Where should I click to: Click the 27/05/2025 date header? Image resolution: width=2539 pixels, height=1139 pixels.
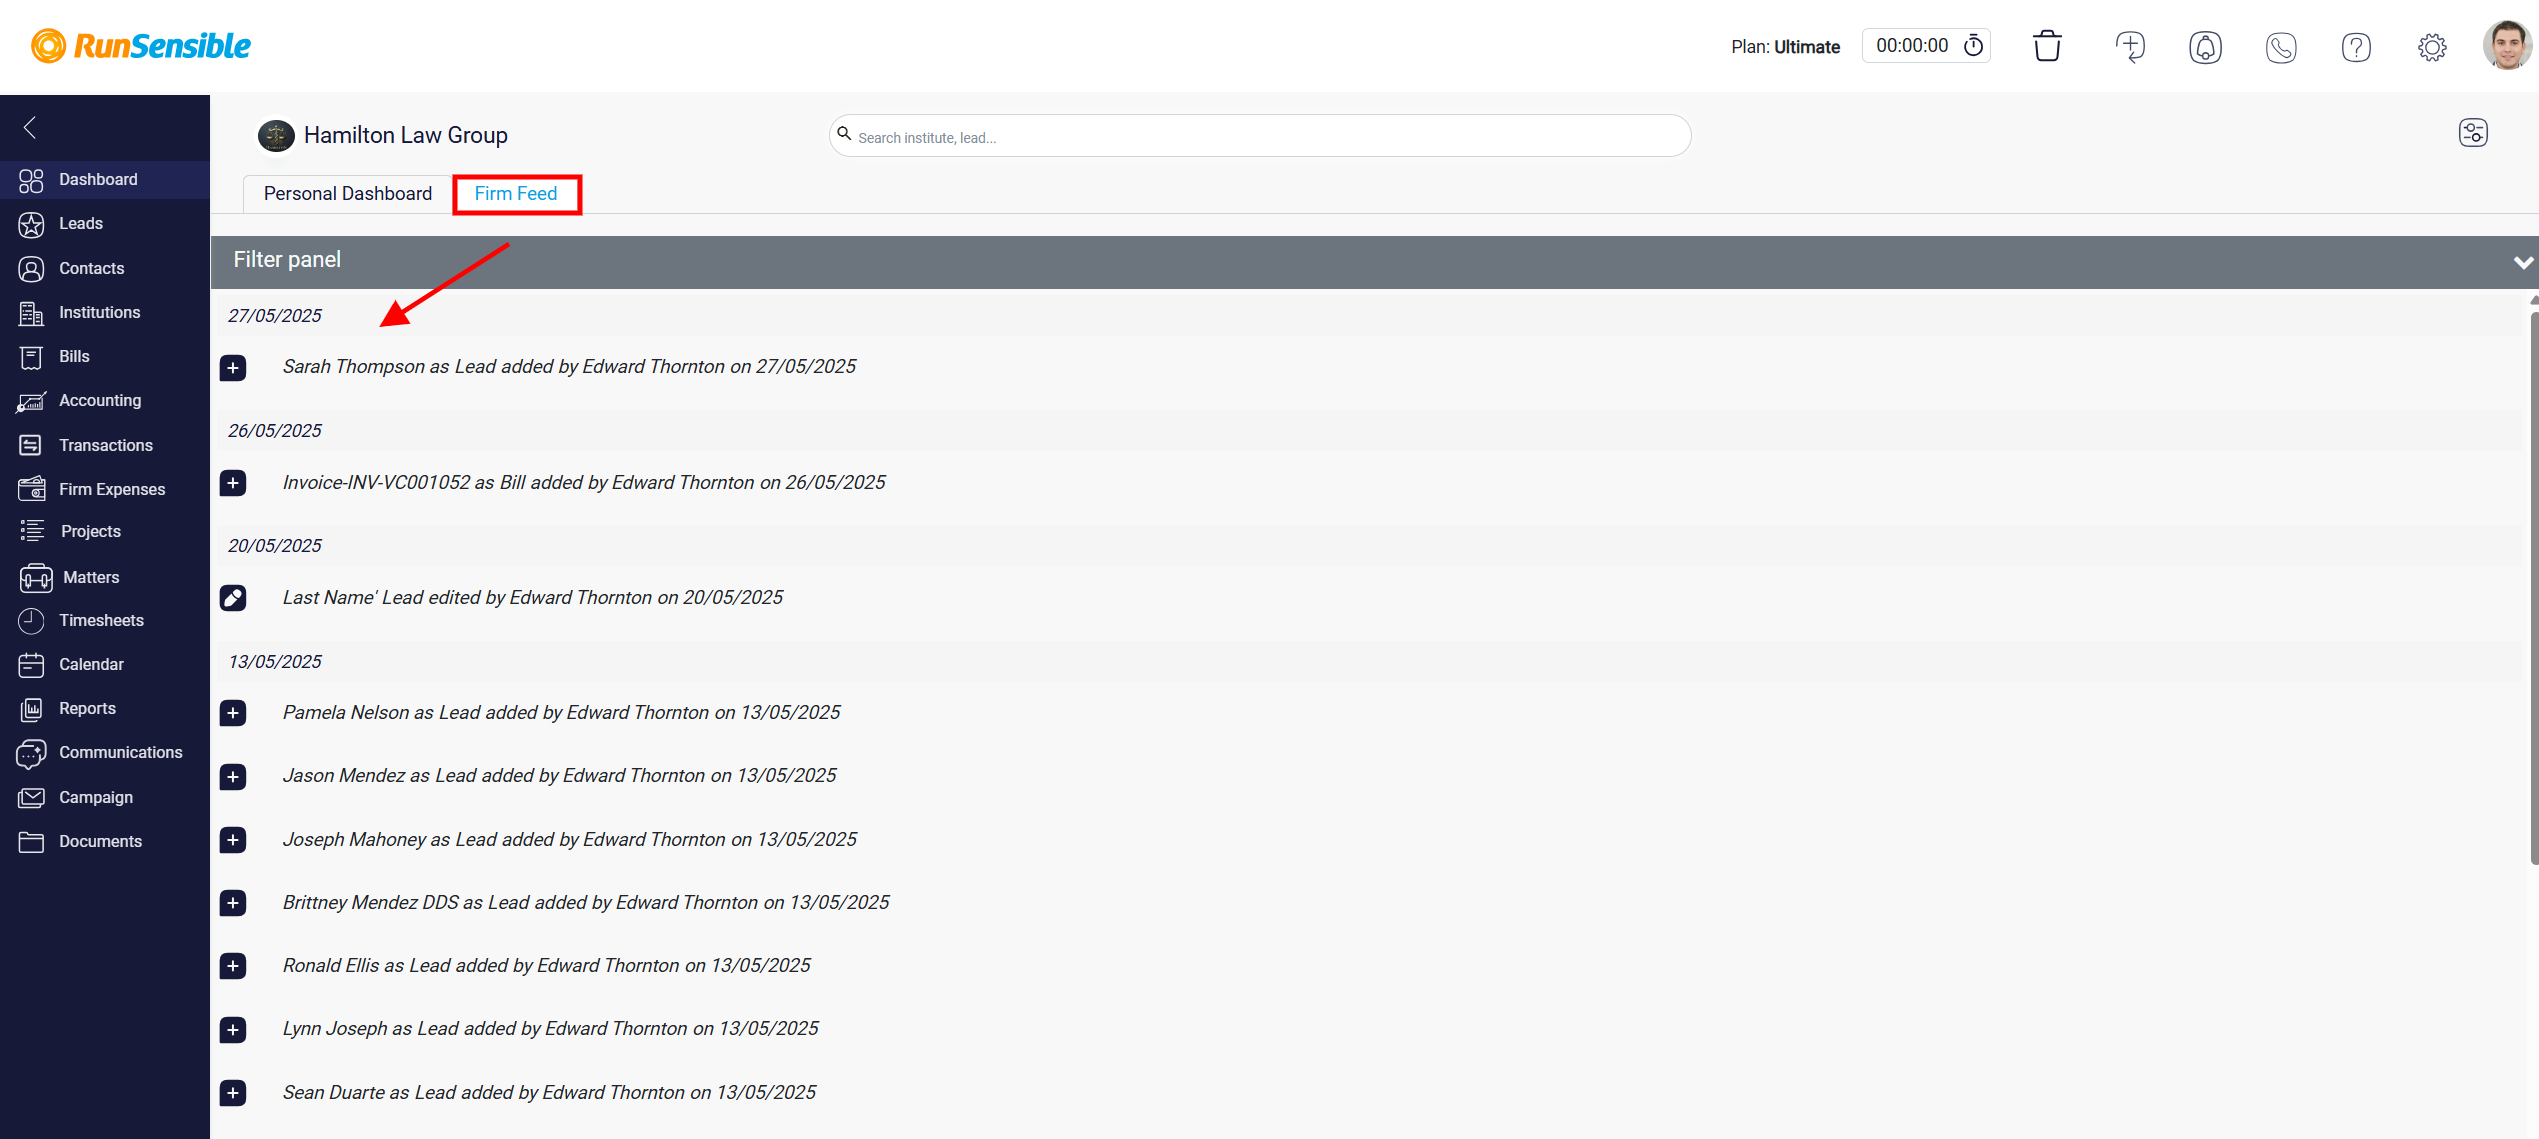coord(275,316)
